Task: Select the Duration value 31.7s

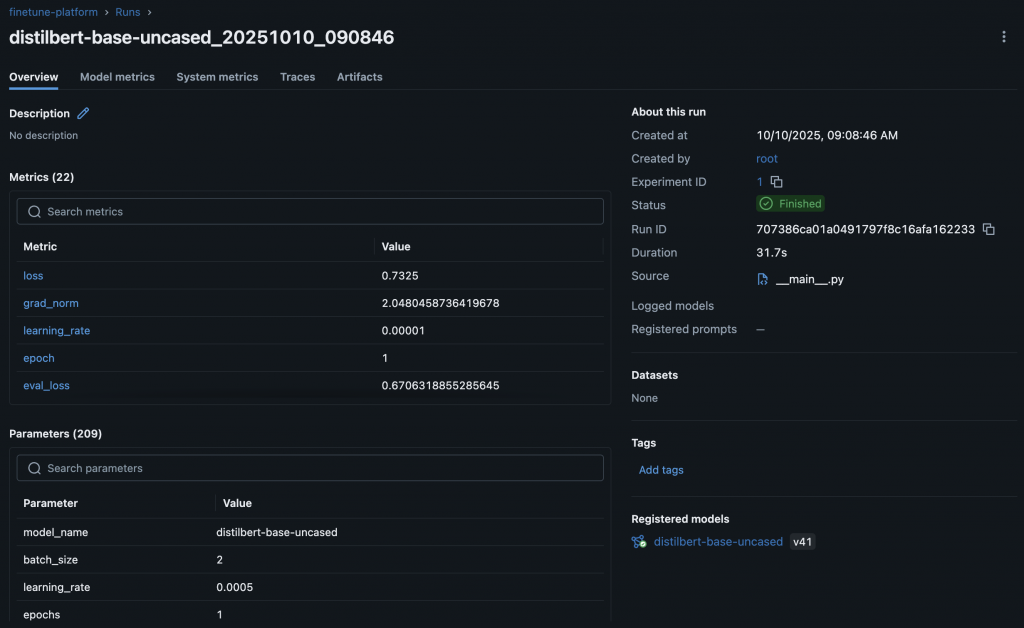Action: (x=771, y=253)
